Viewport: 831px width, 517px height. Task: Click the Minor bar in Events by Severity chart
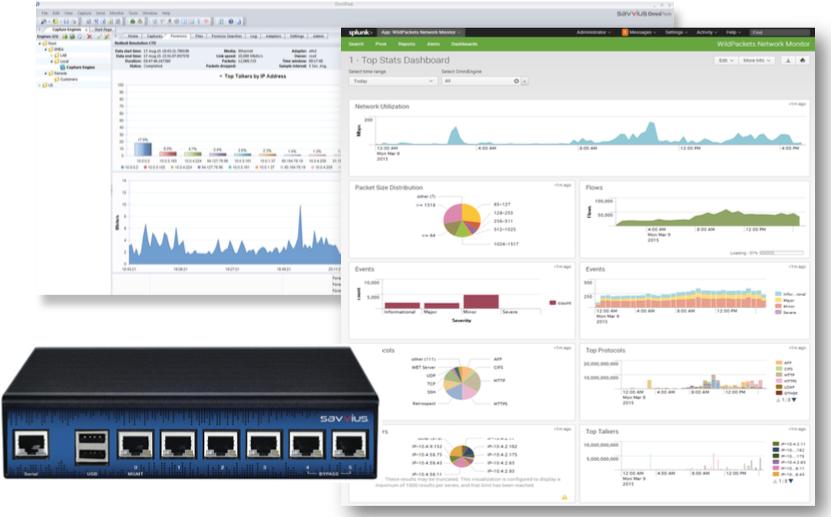pos(481,301)
